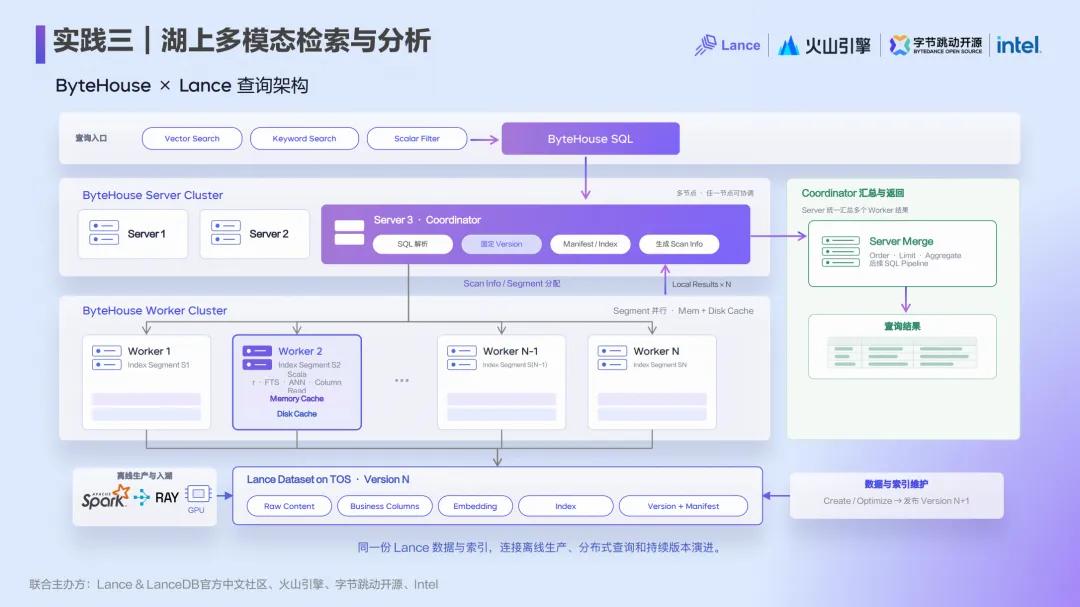Click the 火山引擎 logo

(x=824, y=45)
